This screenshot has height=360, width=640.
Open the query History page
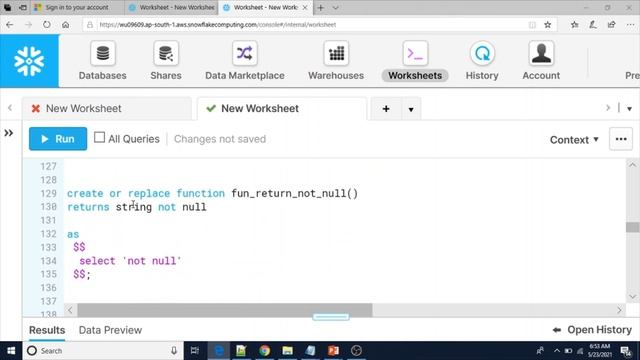(482, 61)
